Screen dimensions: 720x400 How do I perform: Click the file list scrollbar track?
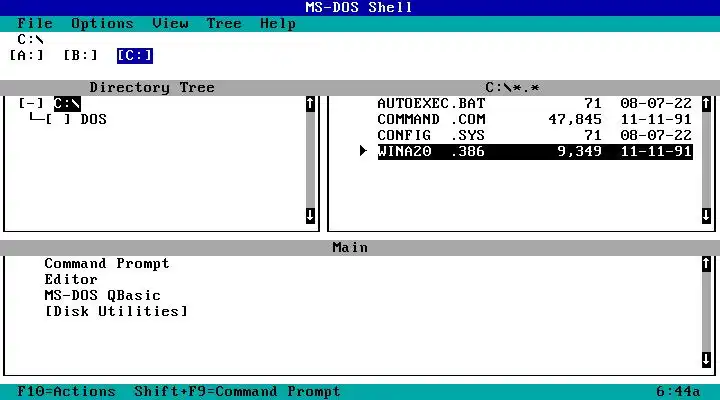pos(706,160)
